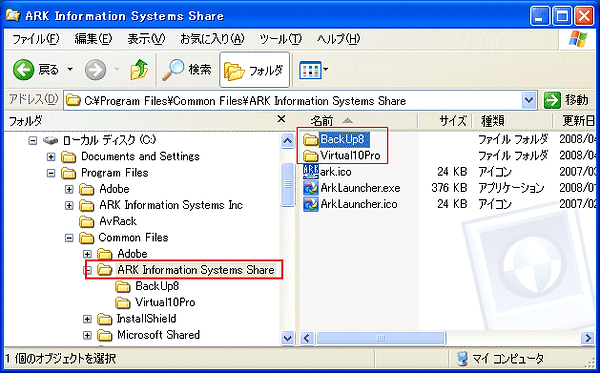Screen dimensions: 600x373
Task: Click the window title bar folder icon
Action: coord(13,15)
